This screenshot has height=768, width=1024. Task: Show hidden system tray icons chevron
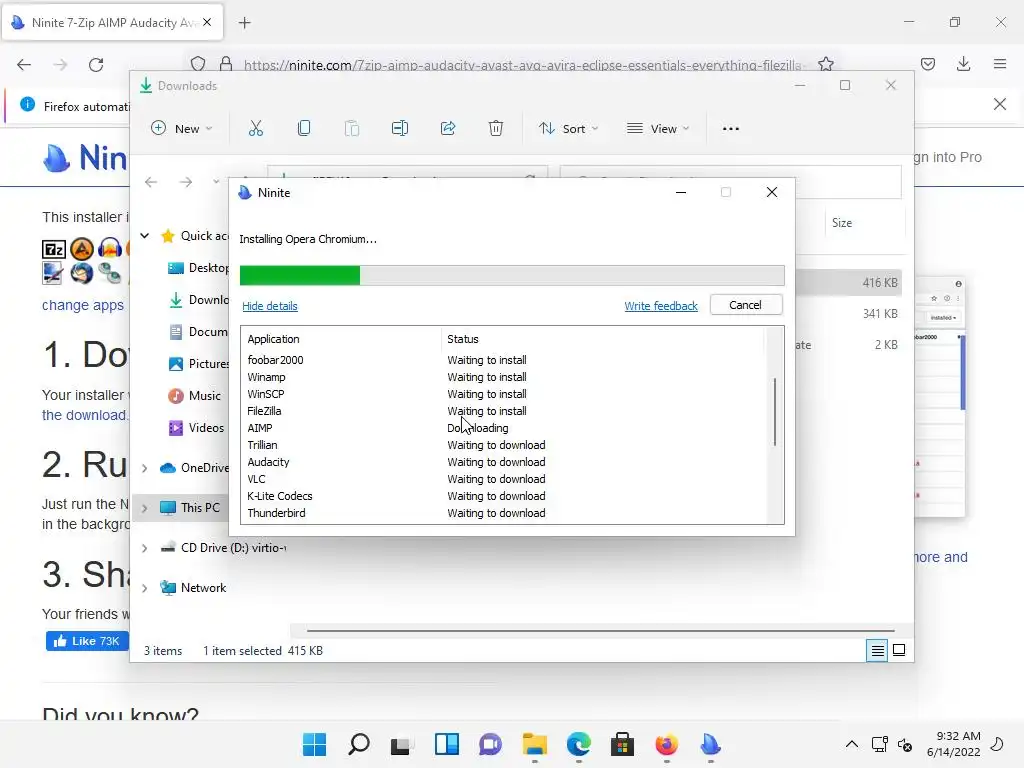click(x=852, y=744)
